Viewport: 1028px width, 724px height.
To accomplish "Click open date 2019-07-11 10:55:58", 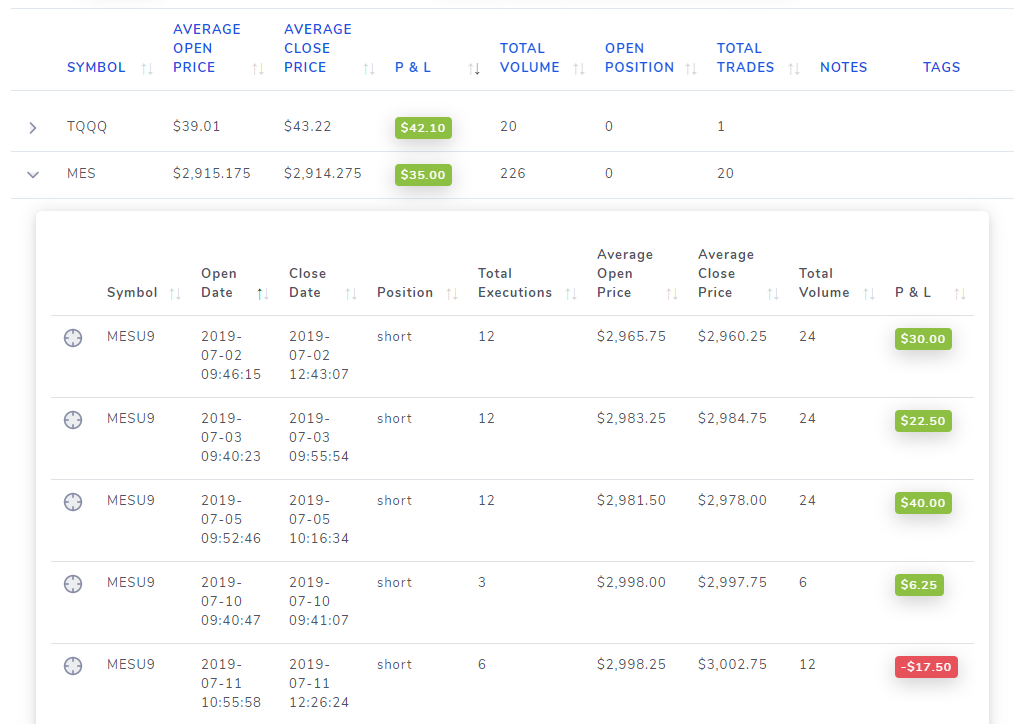I will [x=231, y=683].
